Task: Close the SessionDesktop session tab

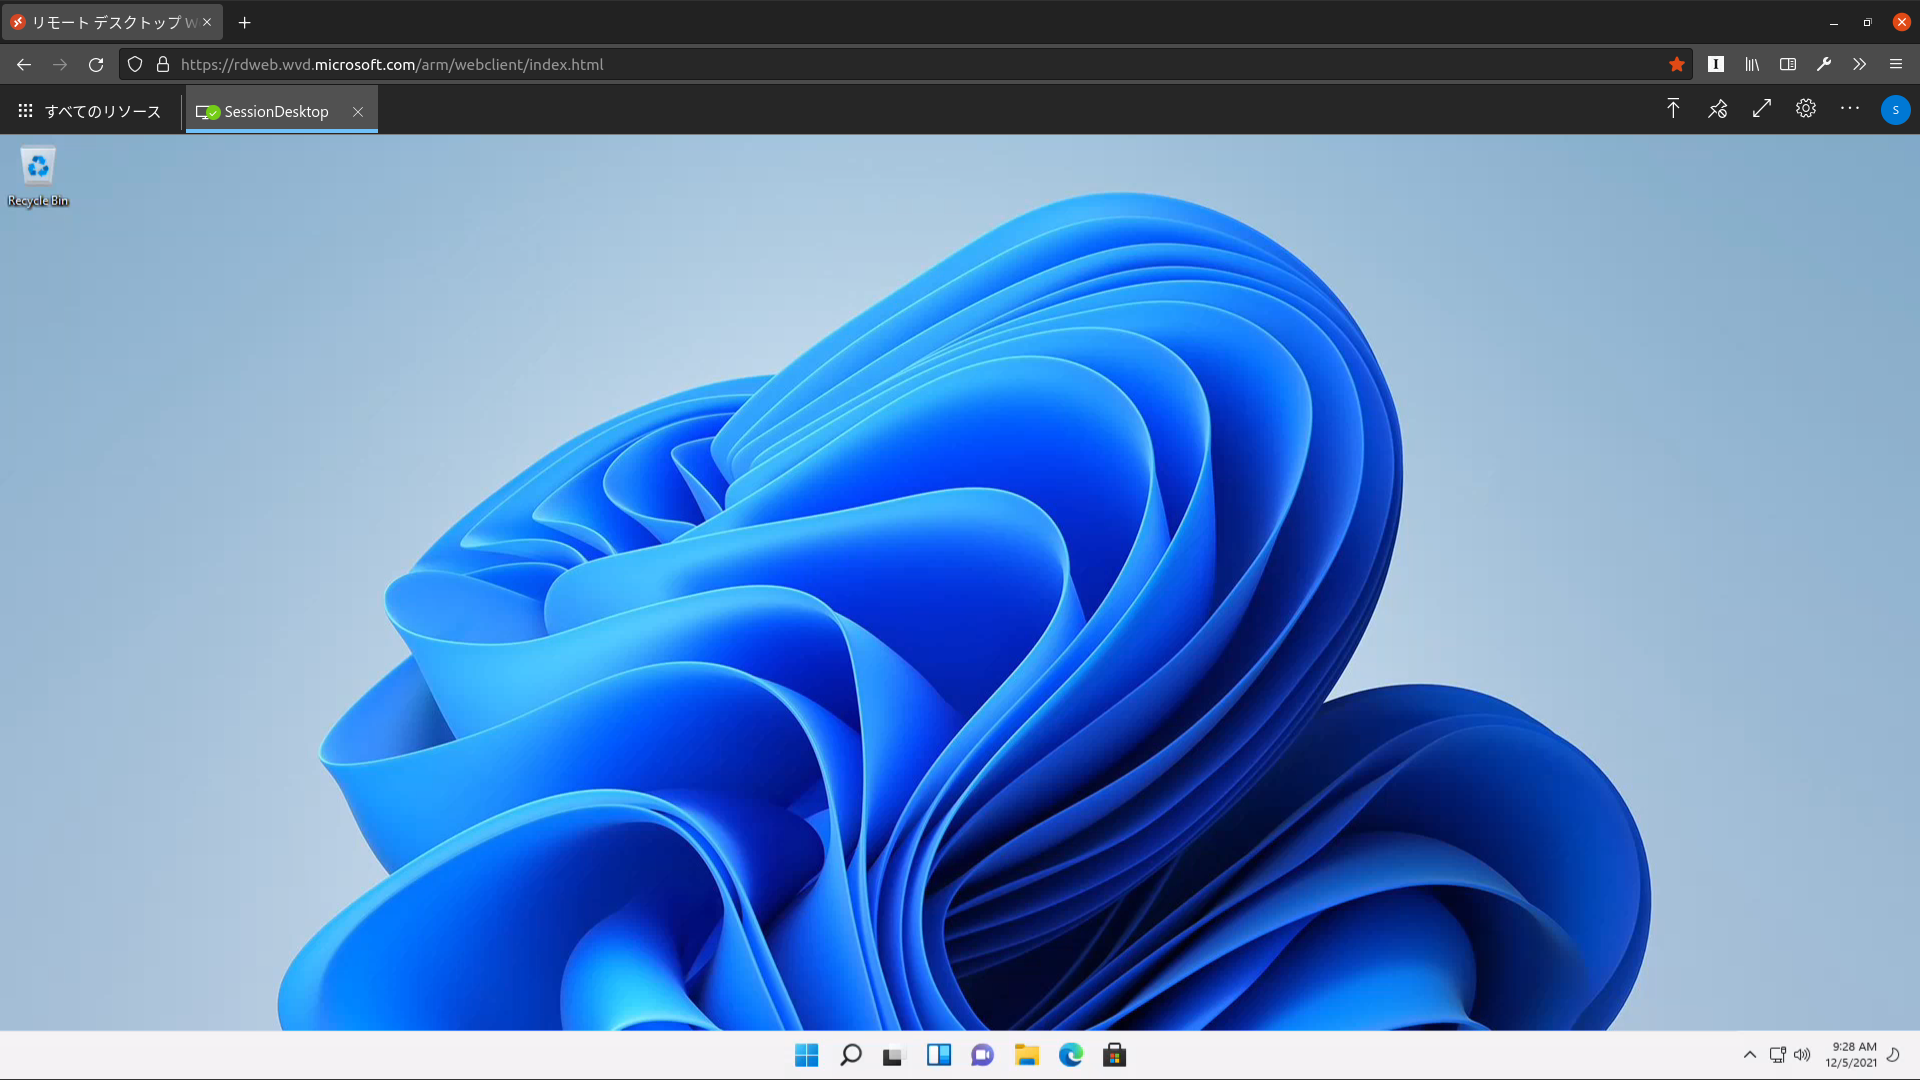Action: pyautogui.click(x=358, y=112)
